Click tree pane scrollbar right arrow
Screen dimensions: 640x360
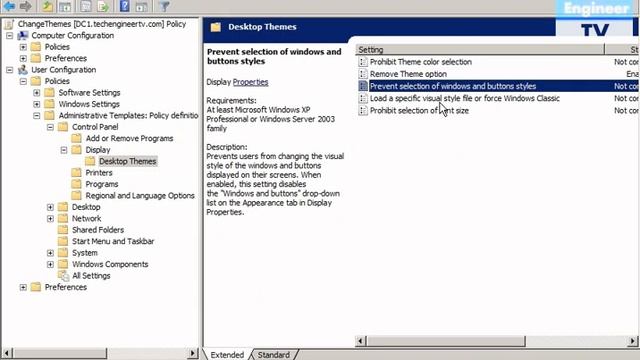click(x=193, y=353)
